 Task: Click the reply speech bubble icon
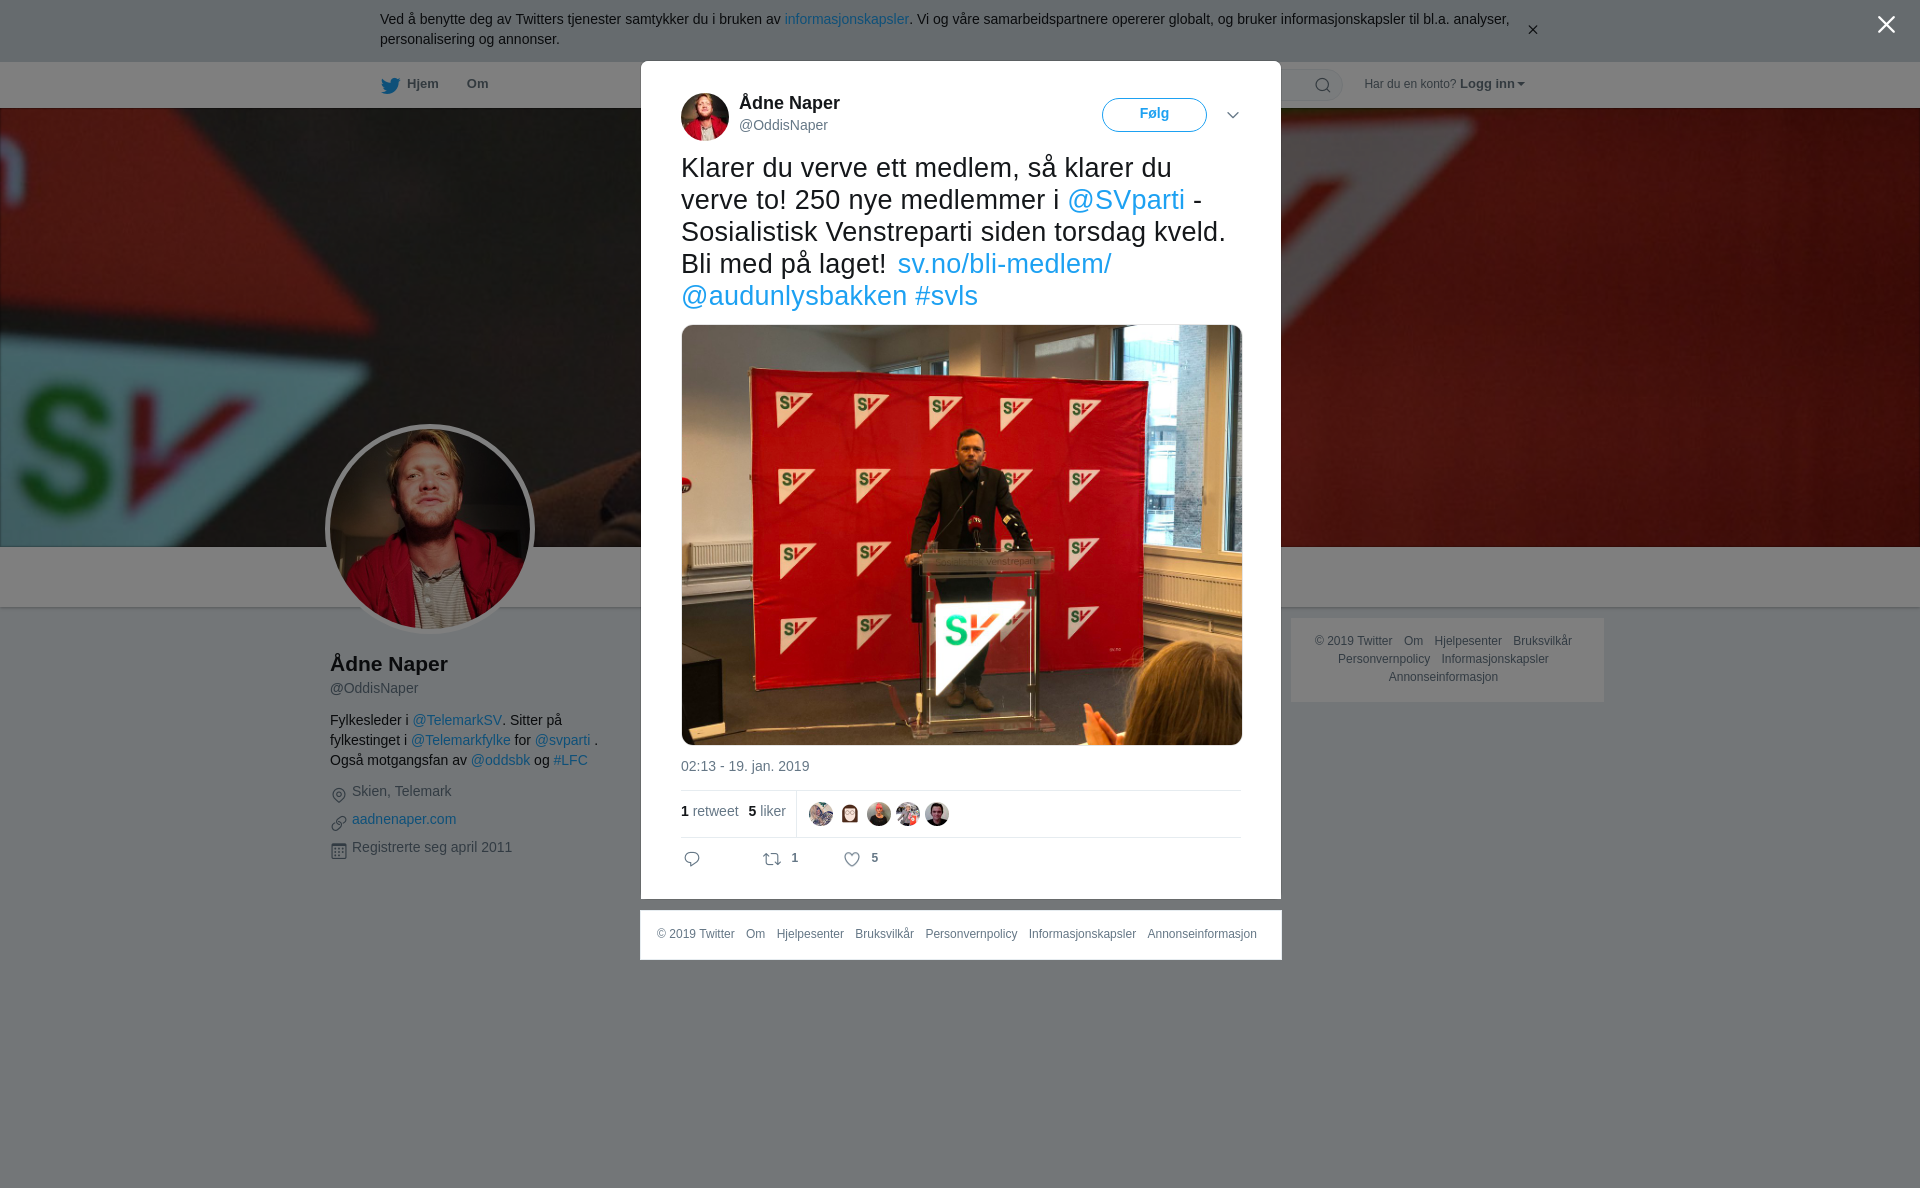[x=692, y=859]
